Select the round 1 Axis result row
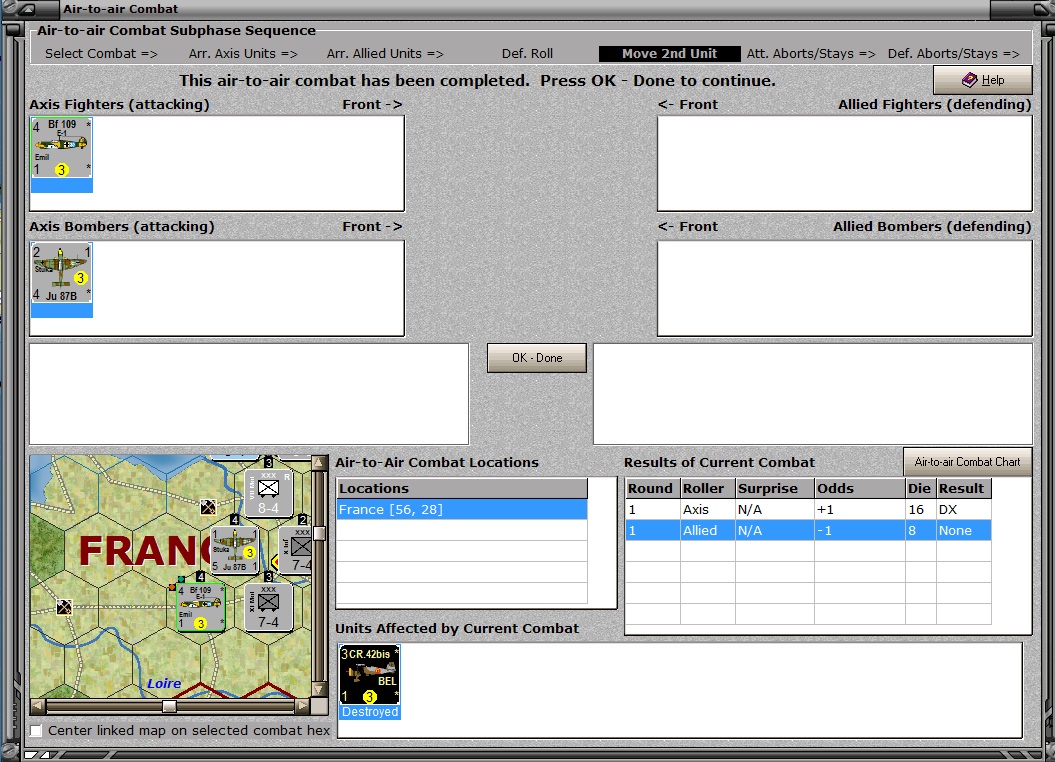Image resolution: width=1055 pixels, height=762 pixels. tap(808, 510)
